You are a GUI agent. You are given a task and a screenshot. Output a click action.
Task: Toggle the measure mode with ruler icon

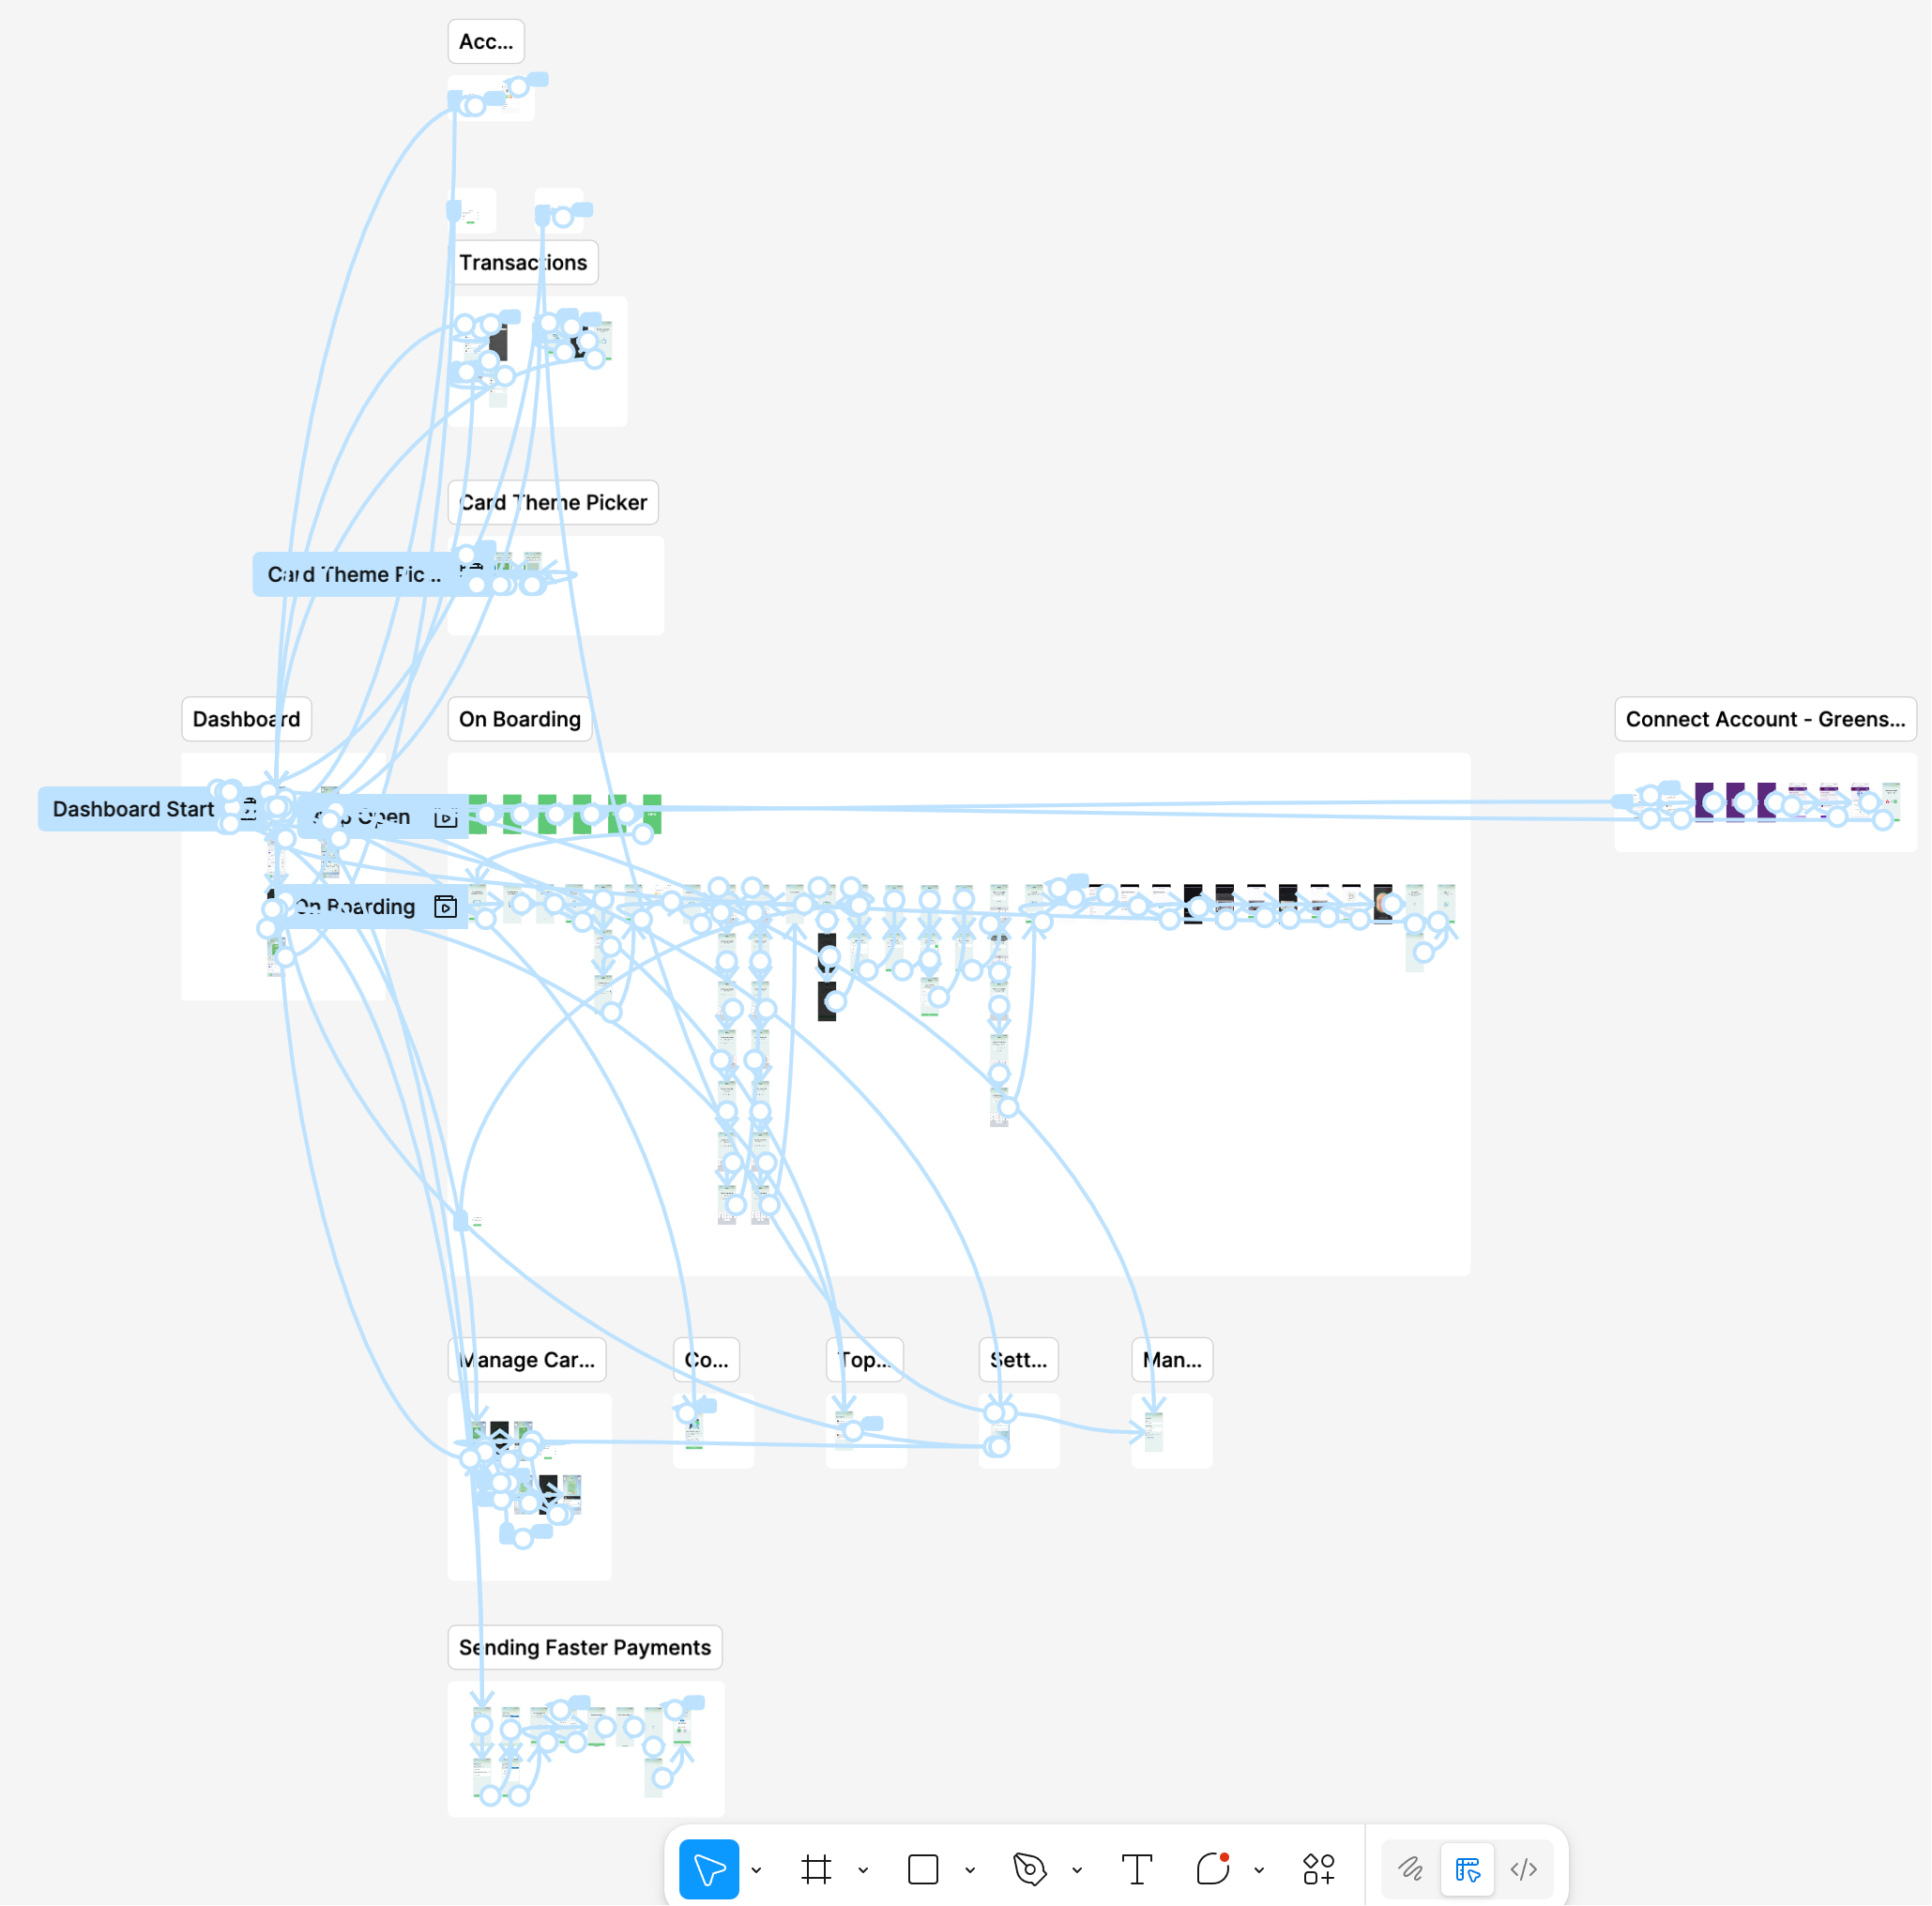coord(1467,1868)
